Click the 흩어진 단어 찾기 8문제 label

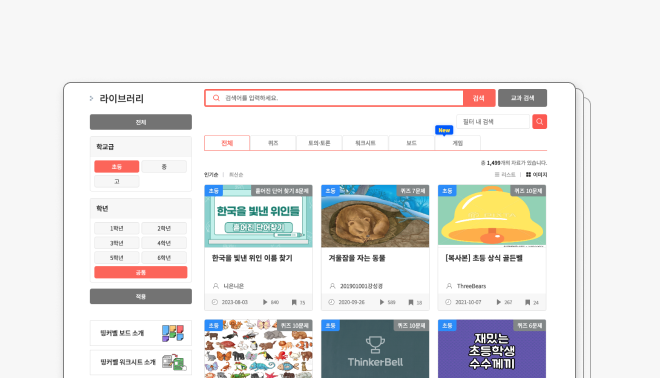(282, 191)
